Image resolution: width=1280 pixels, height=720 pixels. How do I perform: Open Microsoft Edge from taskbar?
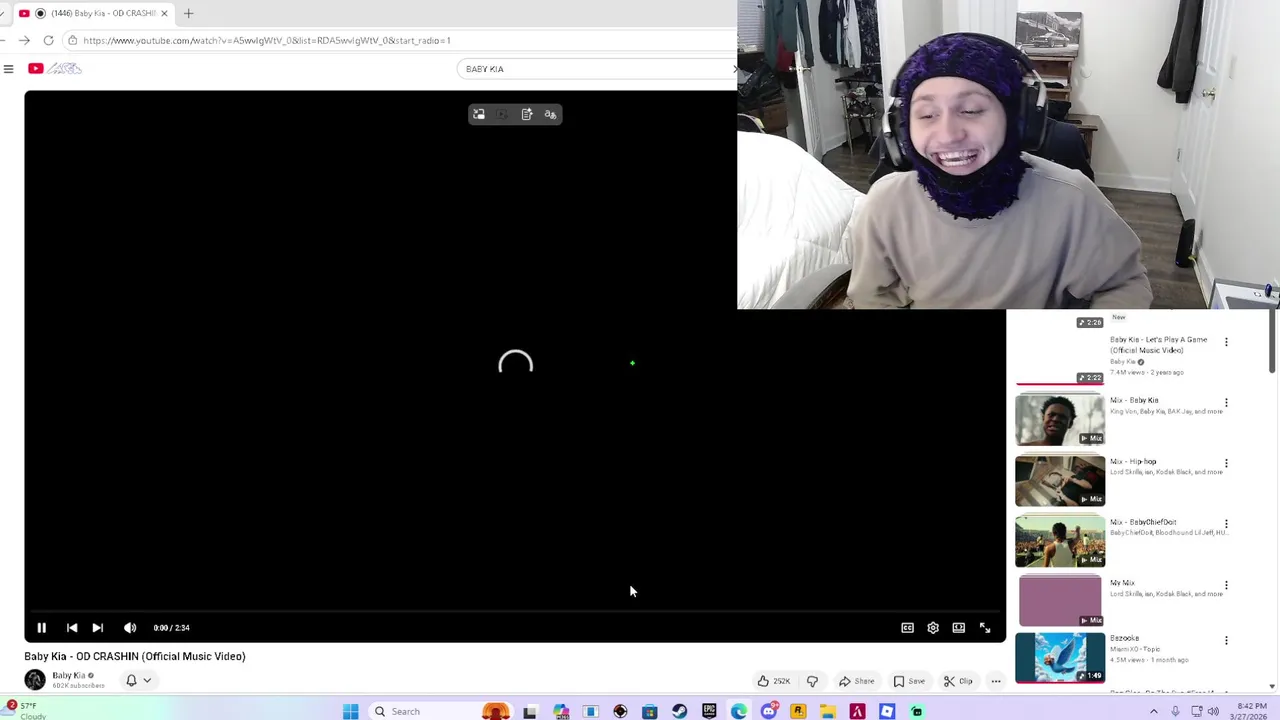739,711
